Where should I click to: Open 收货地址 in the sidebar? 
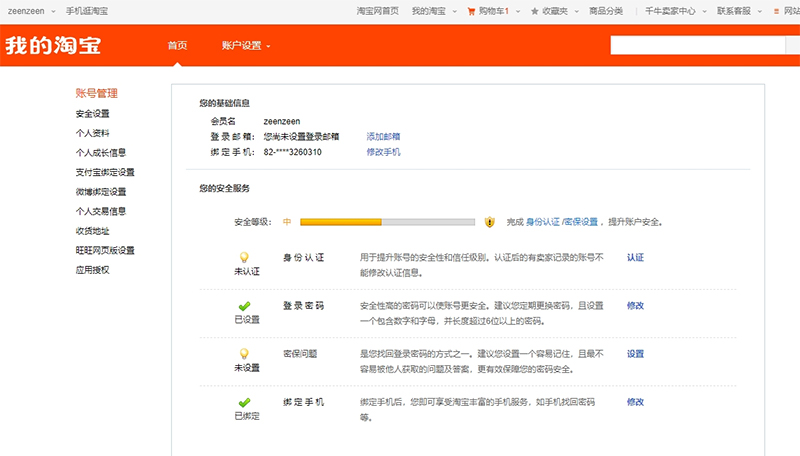(92, 231)
